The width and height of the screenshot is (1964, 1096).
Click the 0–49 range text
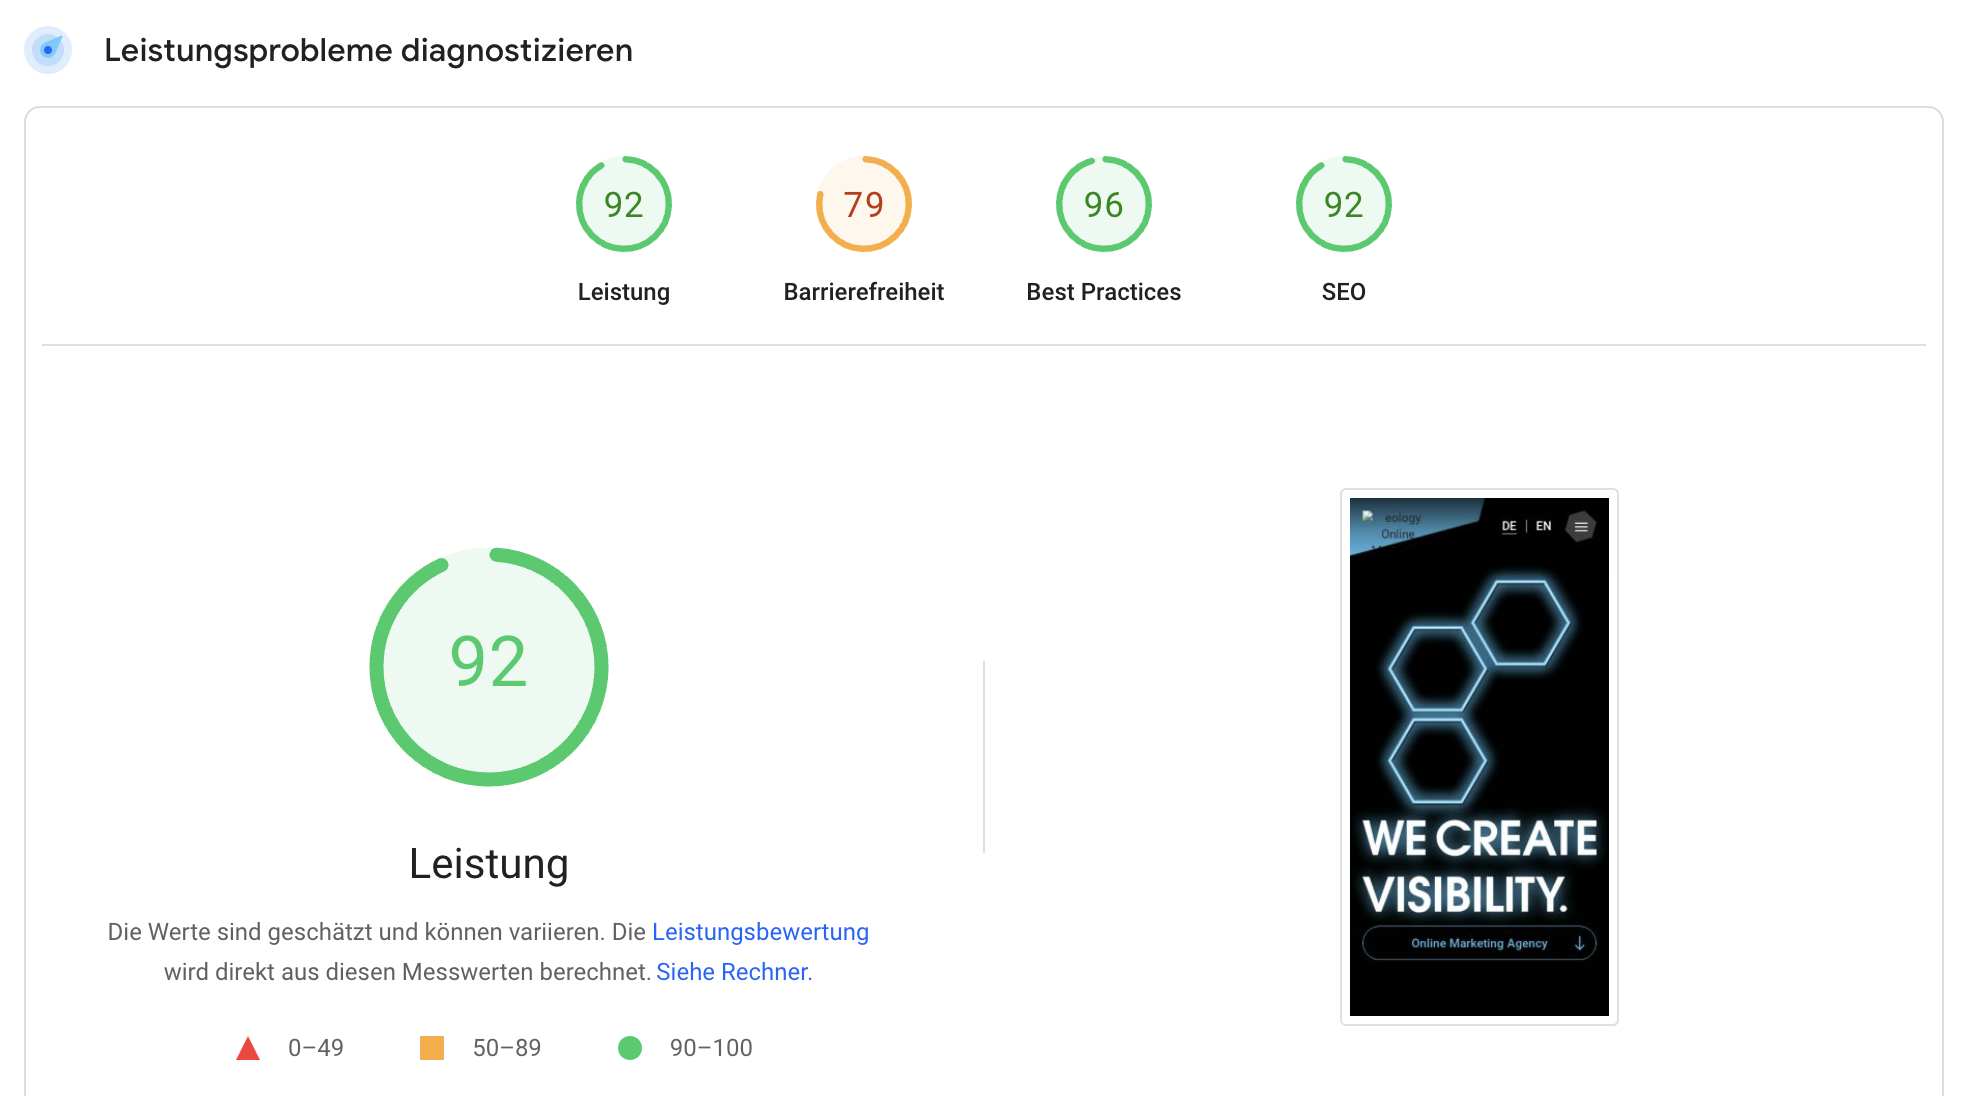[x=316, y=1048]
